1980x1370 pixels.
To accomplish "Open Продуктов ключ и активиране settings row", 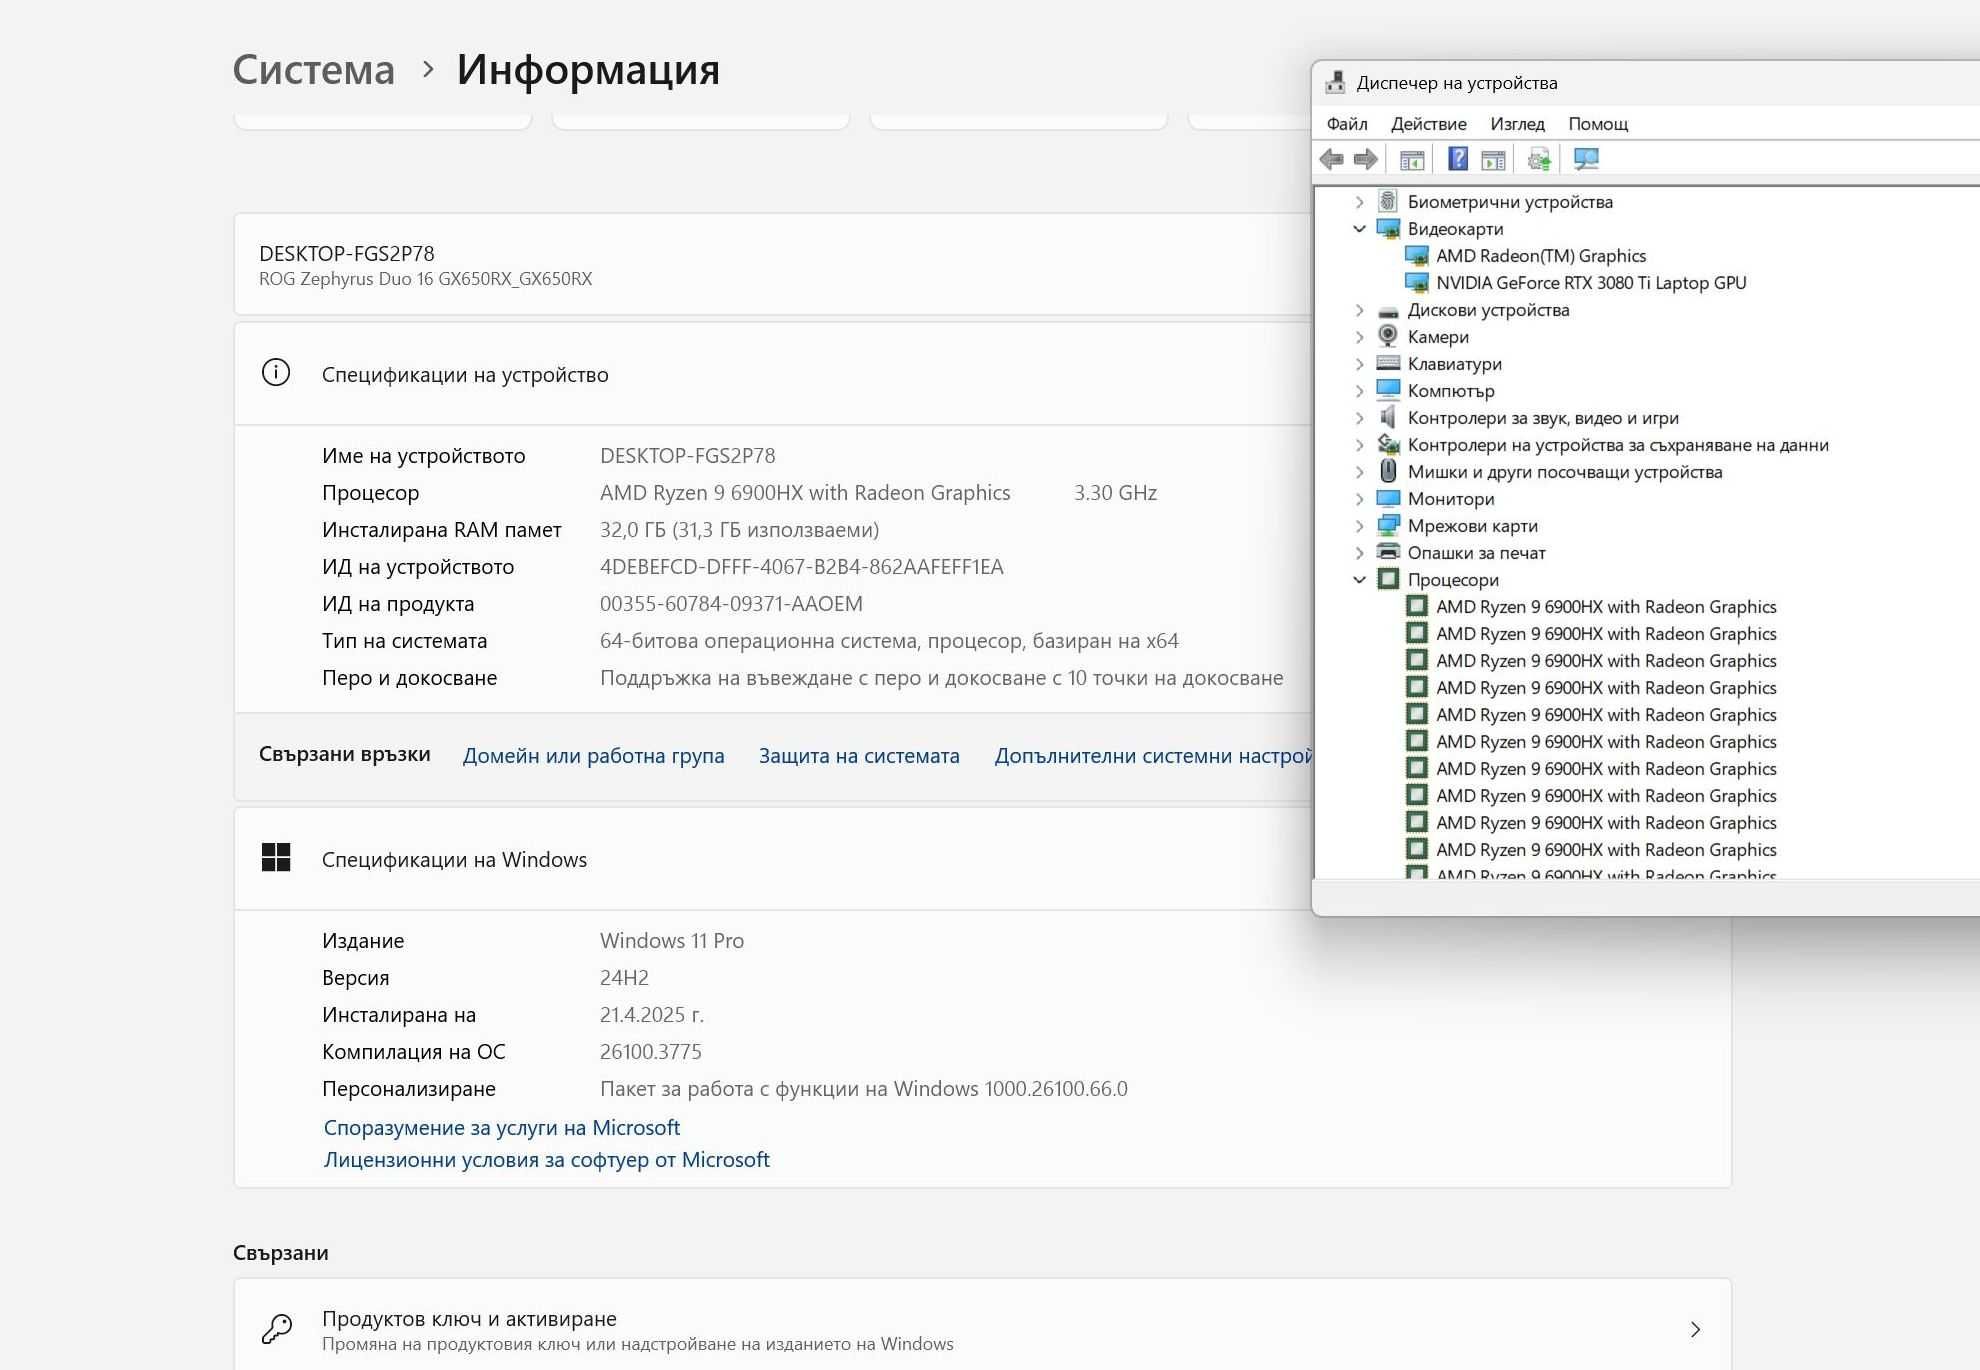I will (x=982, y=1325).
